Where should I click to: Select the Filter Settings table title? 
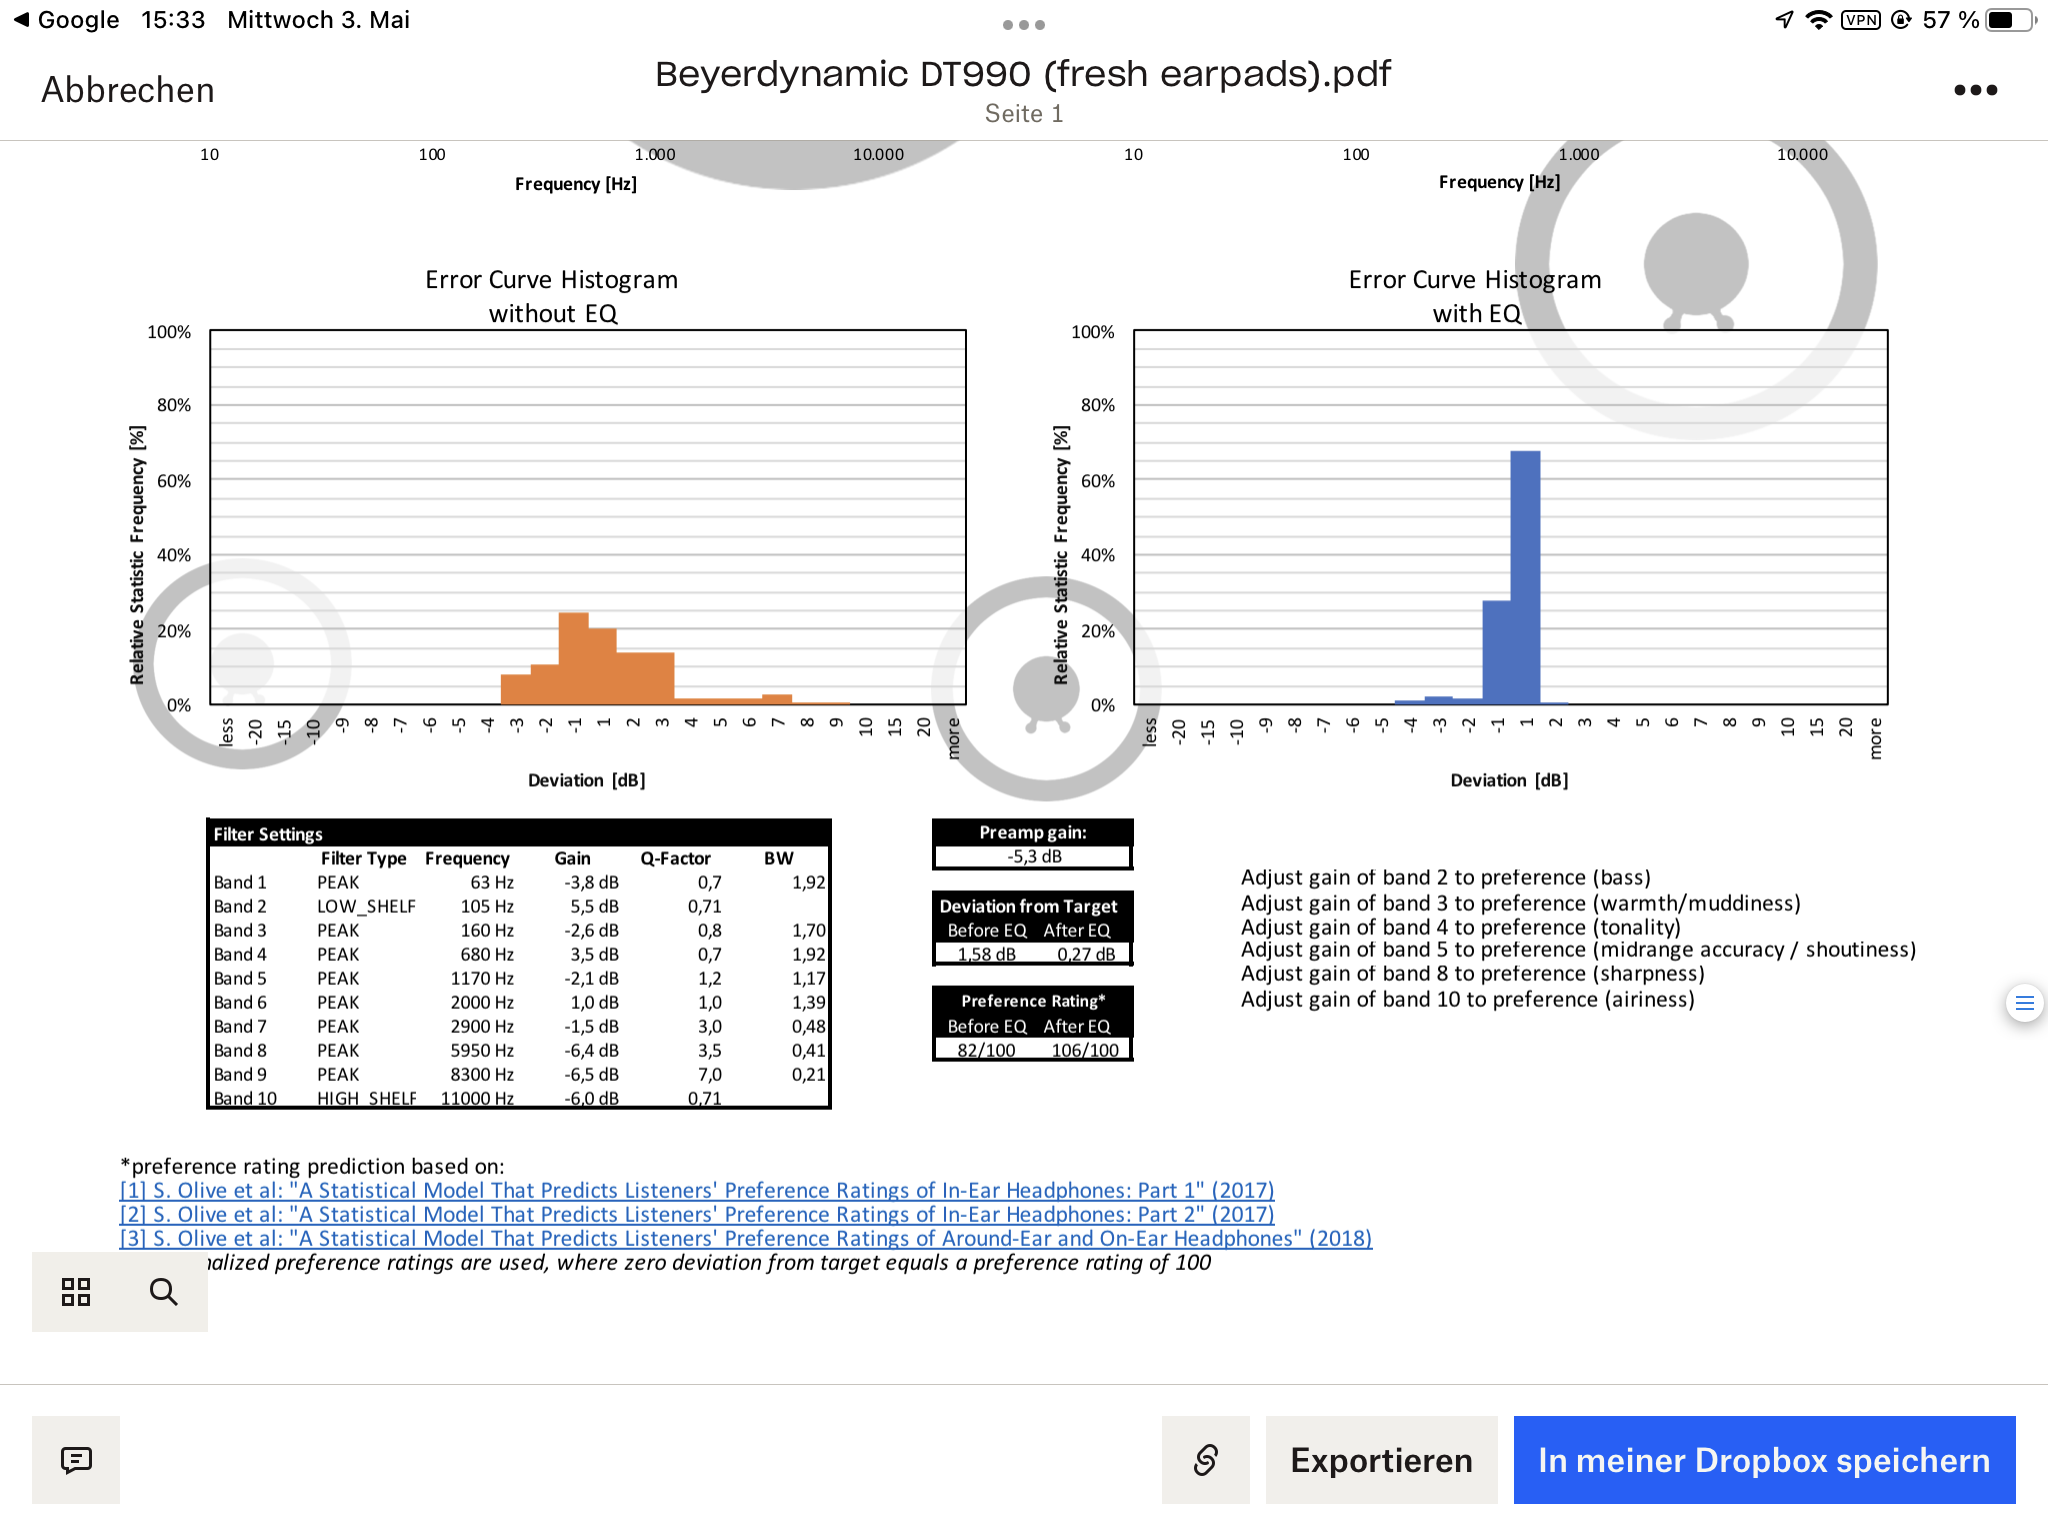pyautogui.click(x=268, y=834)
